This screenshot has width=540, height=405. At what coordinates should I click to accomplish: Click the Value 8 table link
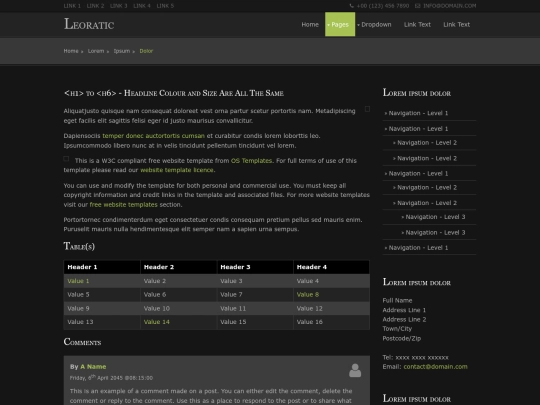click(x=308, y=294)
